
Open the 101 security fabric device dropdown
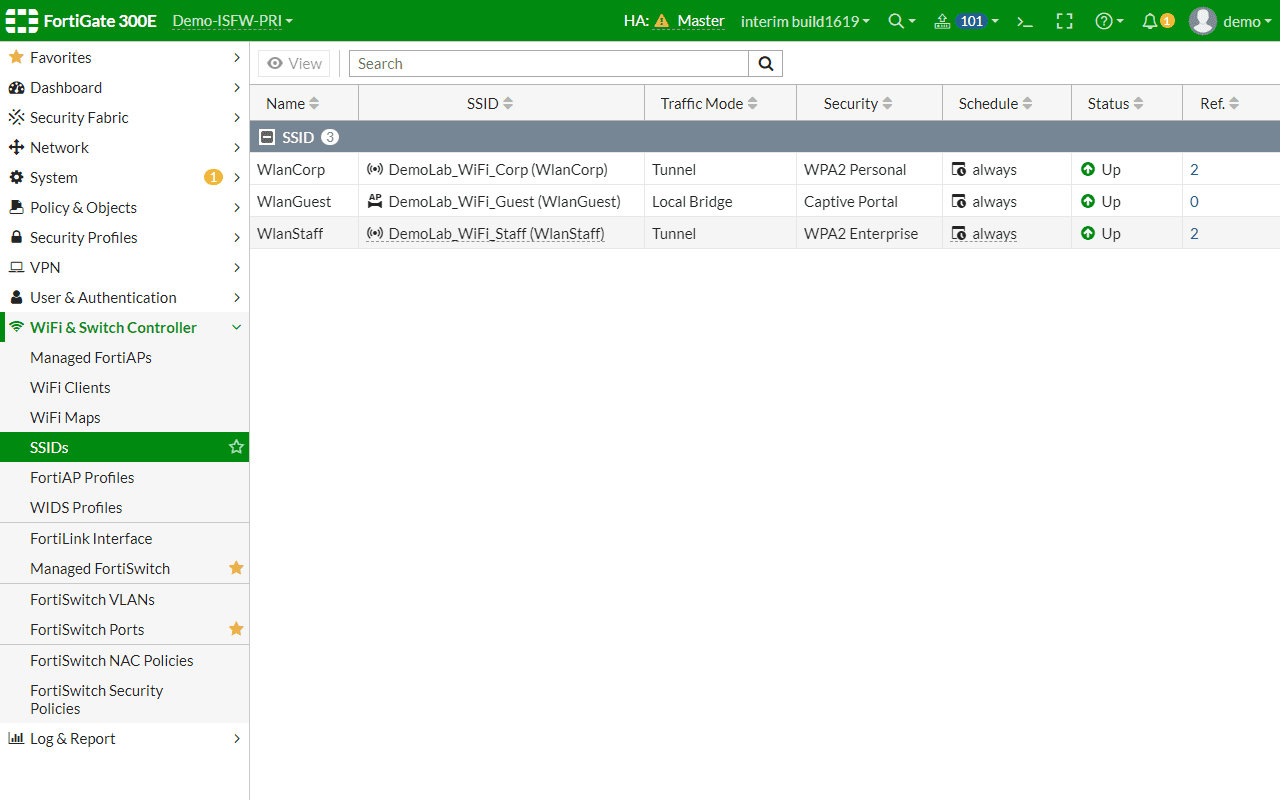[x=966, y=21]
